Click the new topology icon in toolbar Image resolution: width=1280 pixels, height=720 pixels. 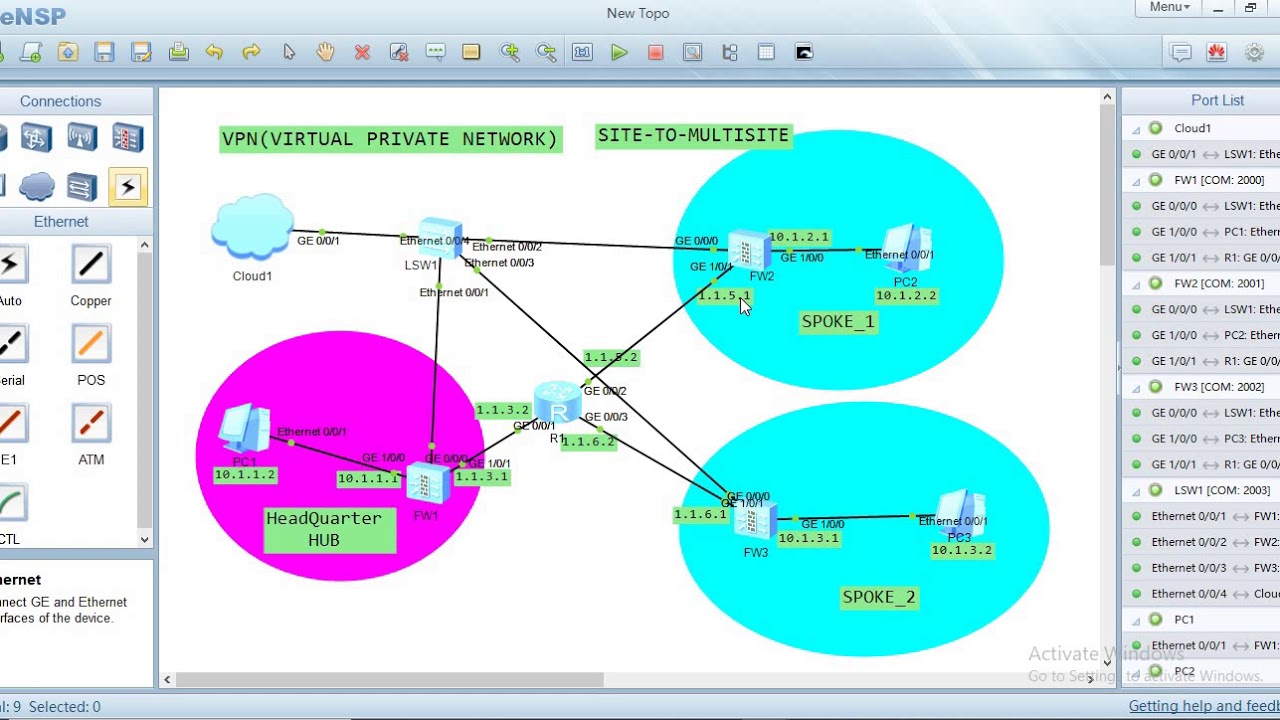tap(31, 52)
